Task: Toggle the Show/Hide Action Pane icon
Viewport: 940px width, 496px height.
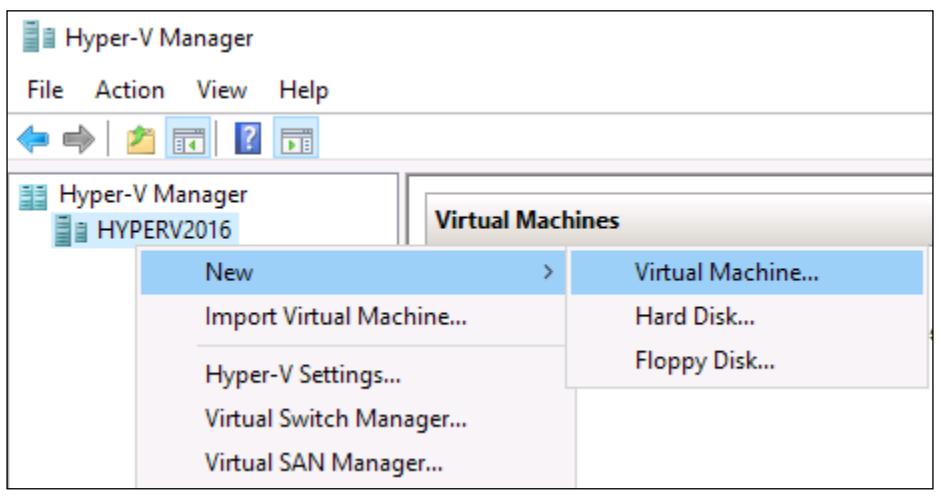Action: pos(296,139)
